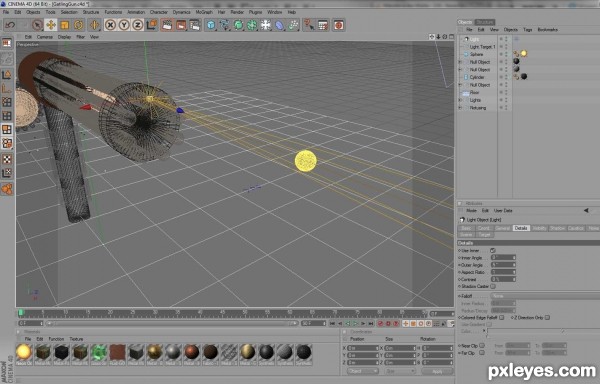This screenshot has width=600, height=384.
Task: Open the Falloff dropdown set to None
Action: 545,296
